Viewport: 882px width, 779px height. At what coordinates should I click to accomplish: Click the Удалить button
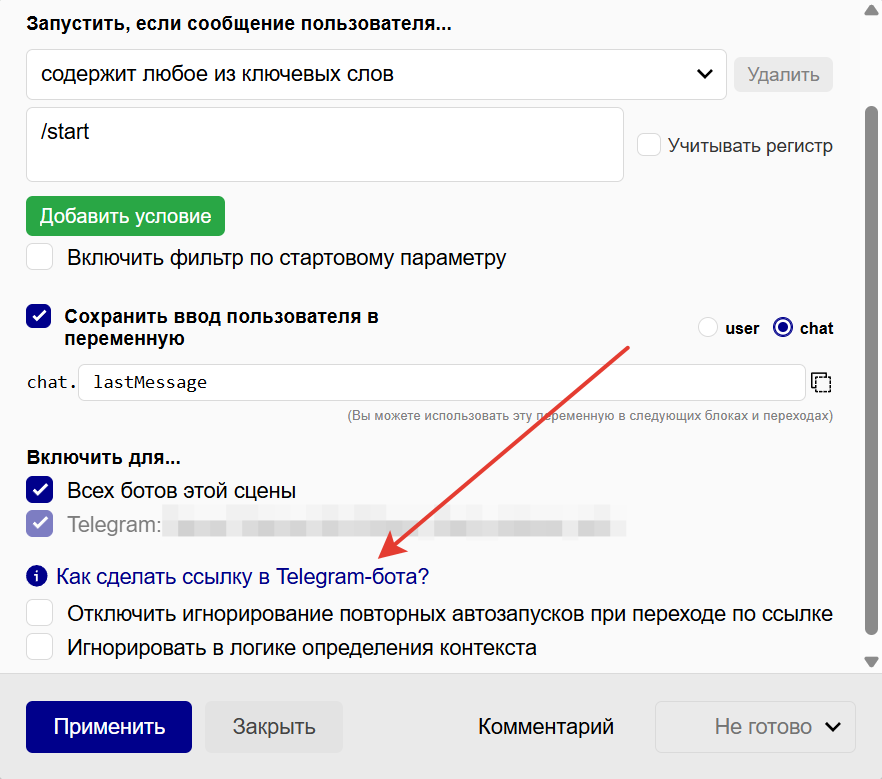pyautogui.click(x=783, y=74)
